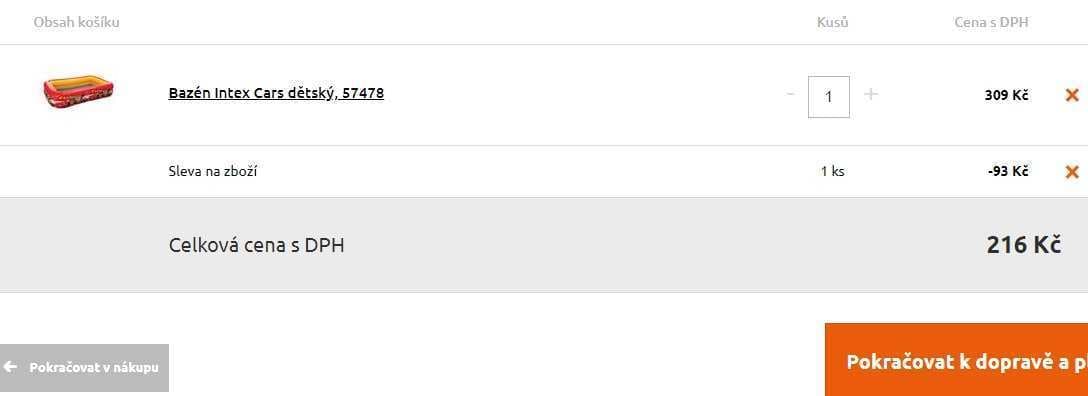Decrease quantity with the minus button

[790, 94]
